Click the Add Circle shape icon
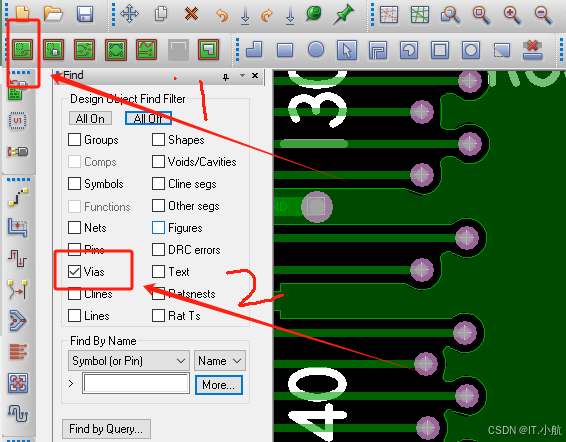566x442 pixels. (316, 49)
